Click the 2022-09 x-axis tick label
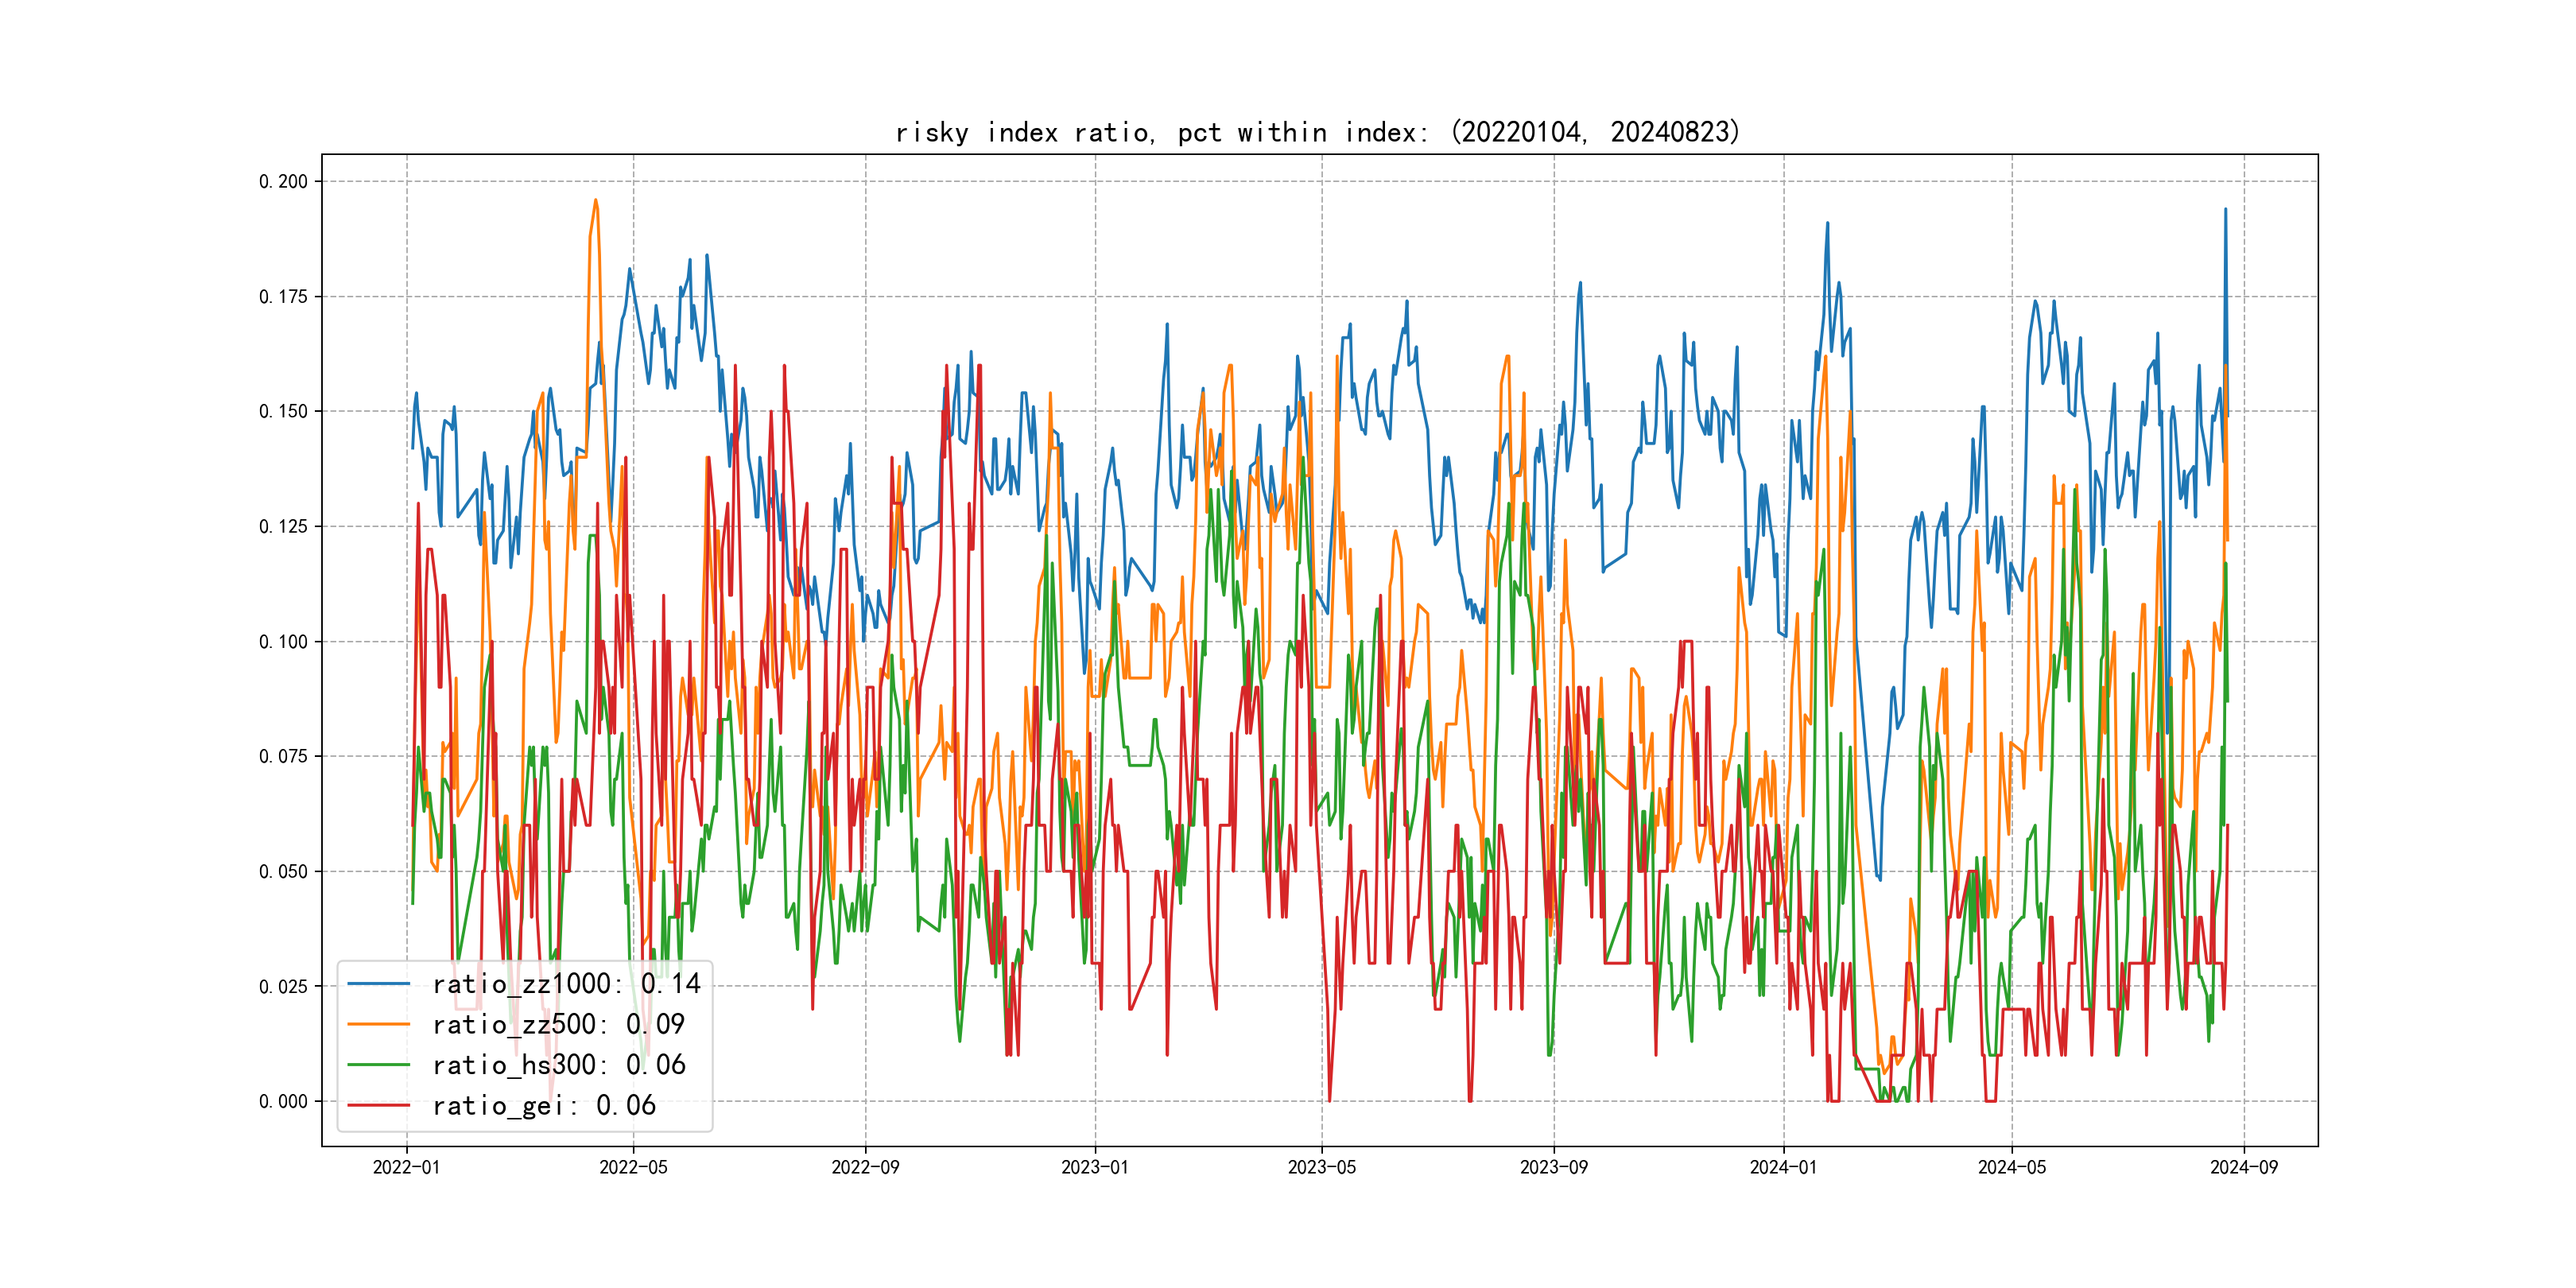Screen dimensions: 2576x1288 865,1167
